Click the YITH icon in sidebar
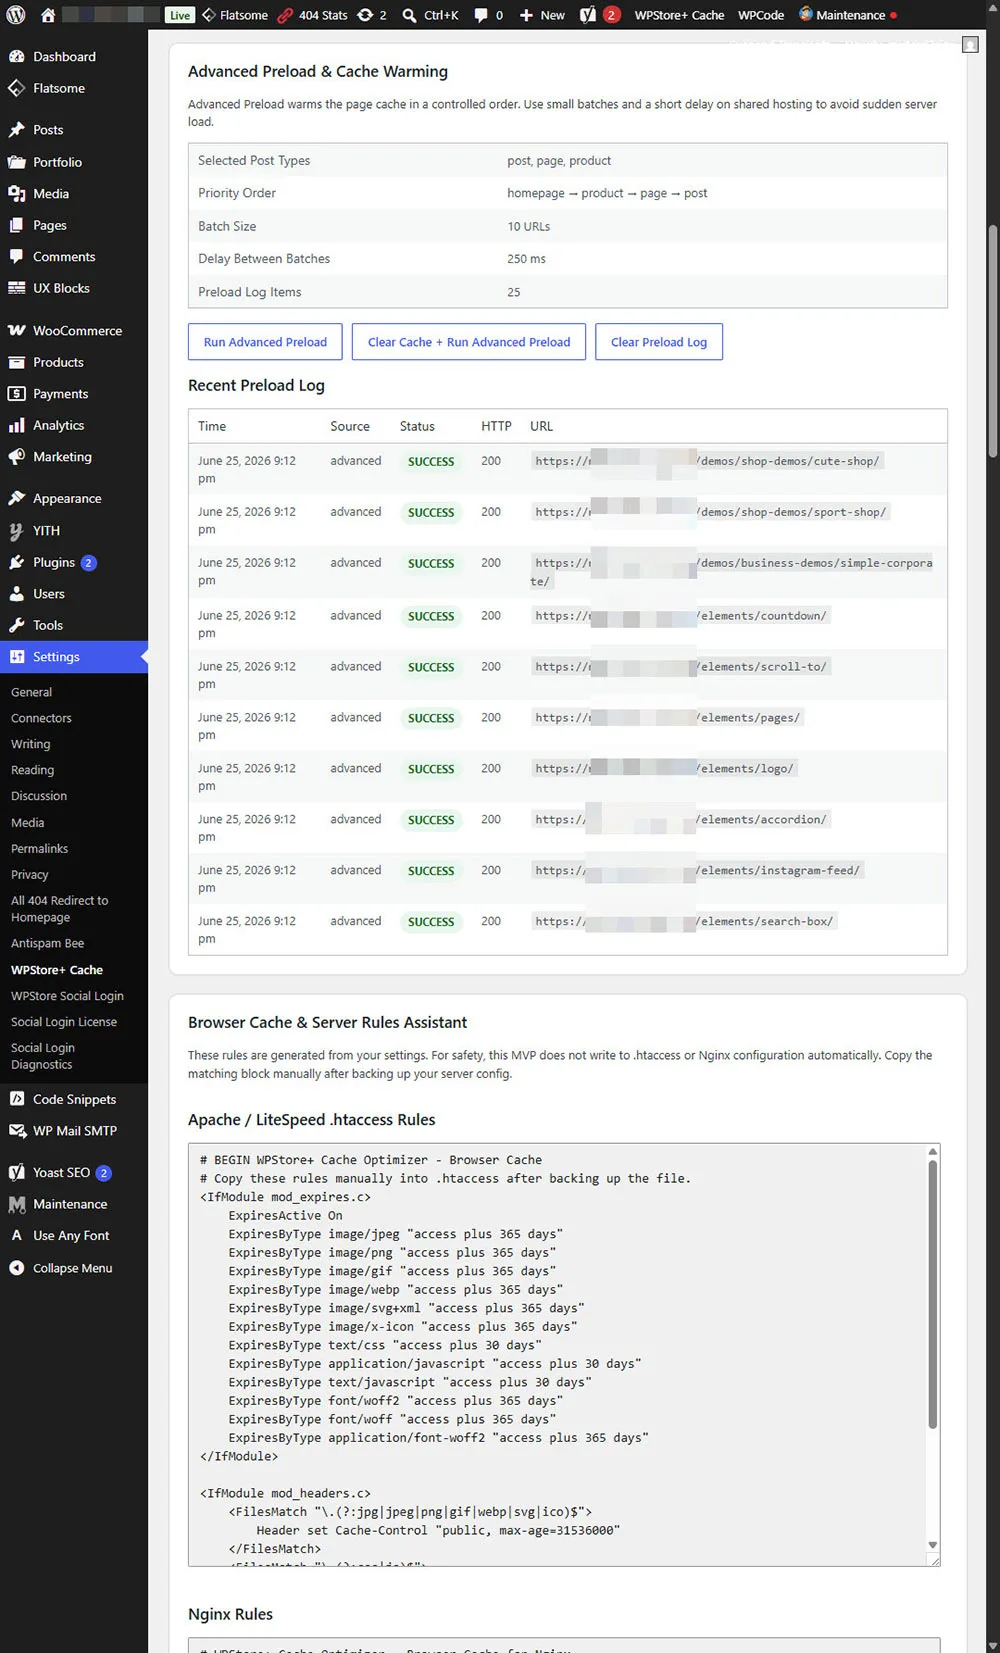The image size is (1000, 1653). pyautogui.click(x=16, y=531)
